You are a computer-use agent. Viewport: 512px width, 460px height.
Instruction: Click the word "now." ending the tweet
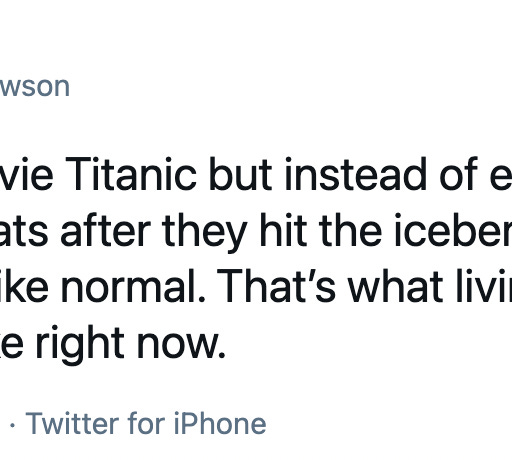click(181, 344)
